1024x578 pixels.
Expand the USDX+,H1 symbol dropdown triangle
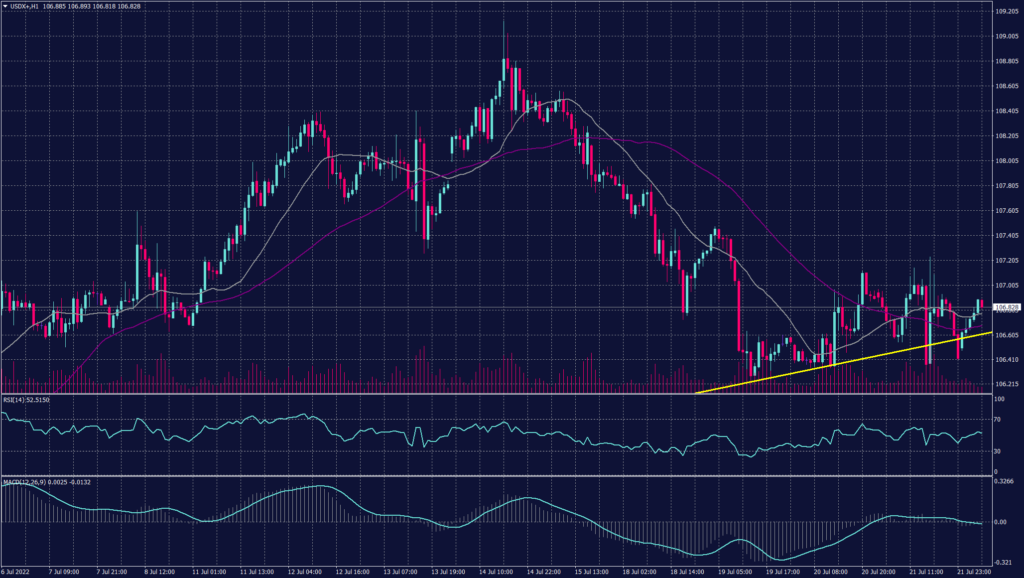8,6
